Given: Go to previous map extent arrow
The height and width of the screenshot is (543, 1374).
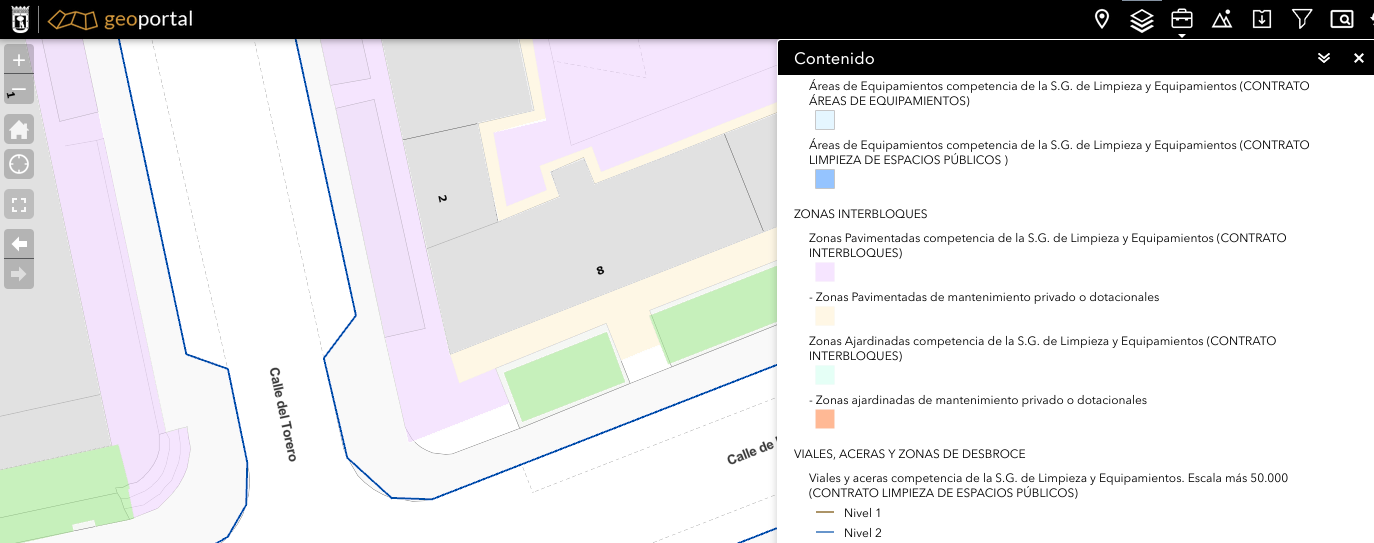Looking at the screenshot, I should (x=19, y=244).
